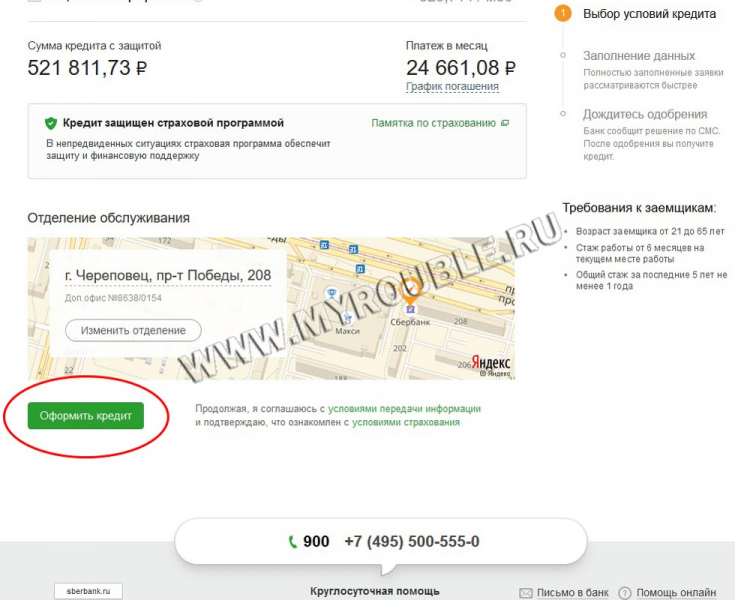Click the Изменить отделение button
This screenshot has height=600, width=735.
pos(133,330)
